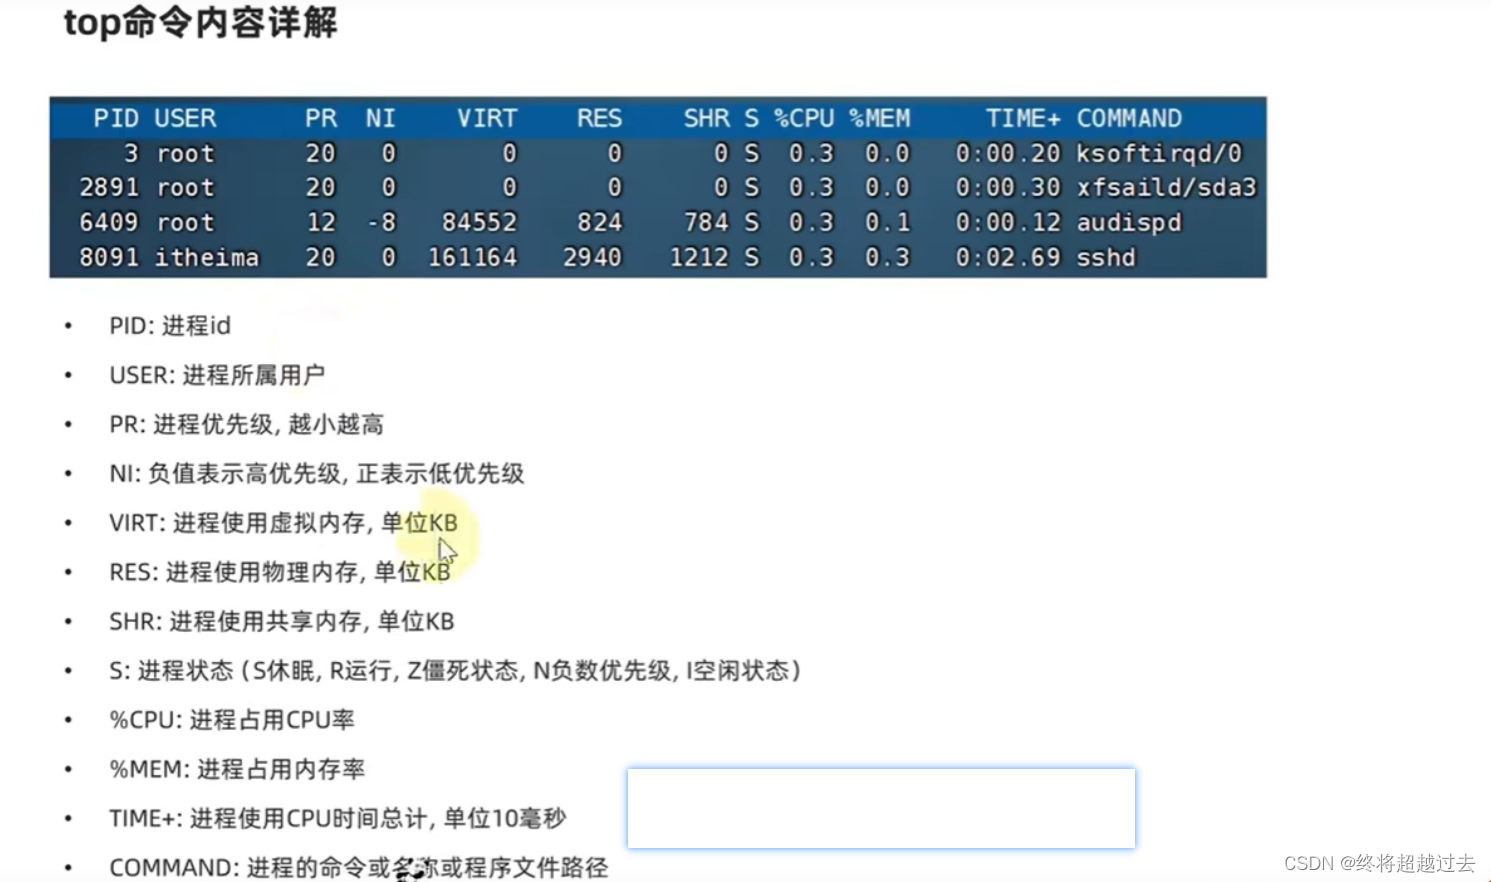The height and width of the screenshot is (882, 1491).
Task: Click the bullet line "USER: 进程所属用户"
Action: (x=217, y=375)
